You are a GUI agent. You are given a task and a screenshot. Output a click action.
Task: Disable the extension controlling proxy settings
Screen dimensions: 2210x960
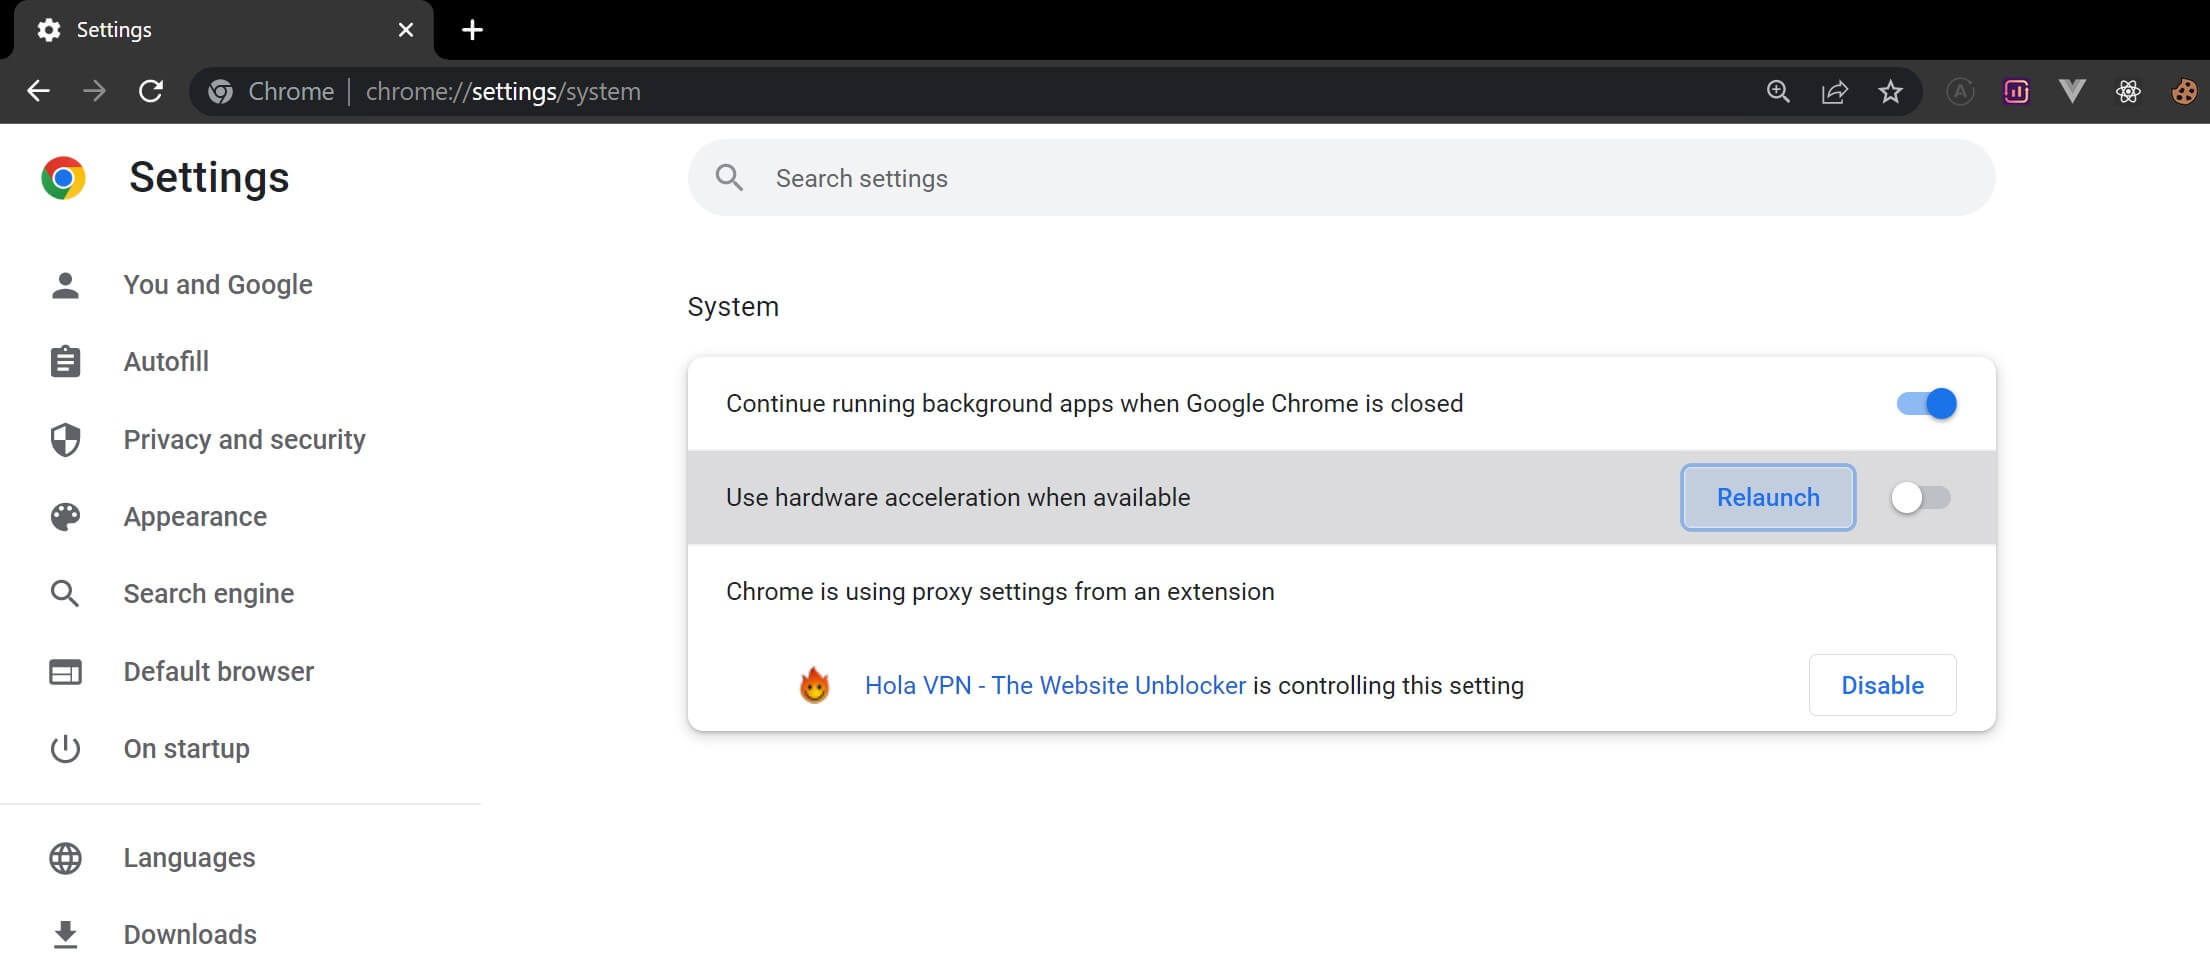click(x=1882, y=685)
